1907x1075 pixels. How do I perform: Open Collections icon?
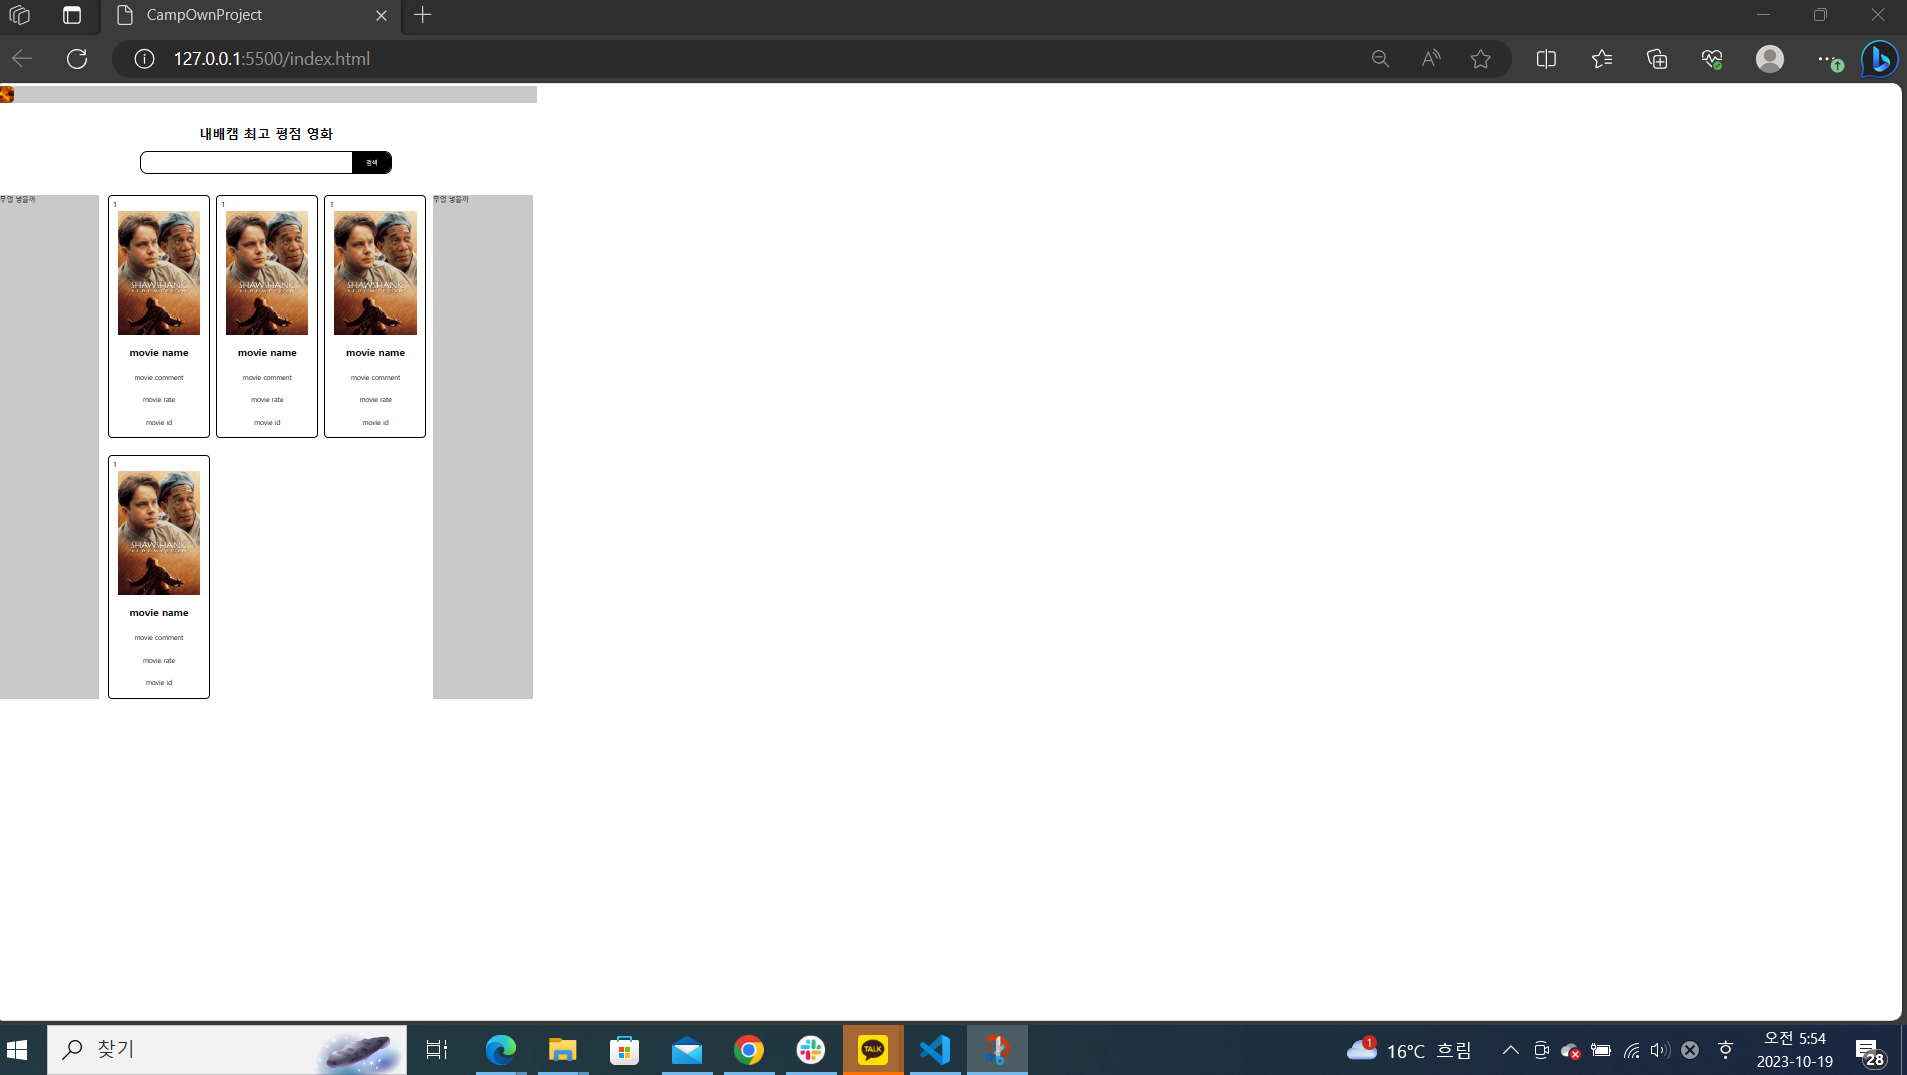[x=1657, y=59]
